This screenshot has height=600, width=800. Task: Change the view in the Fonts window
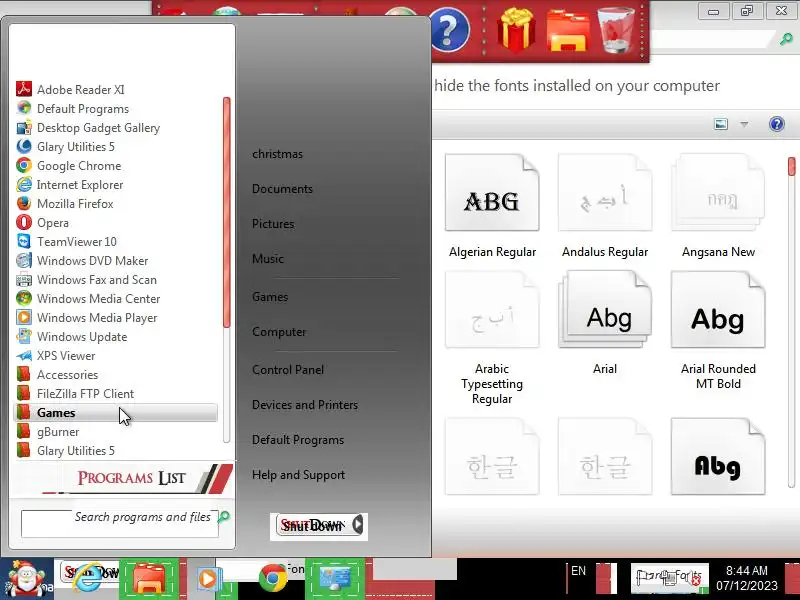[721, 124]
